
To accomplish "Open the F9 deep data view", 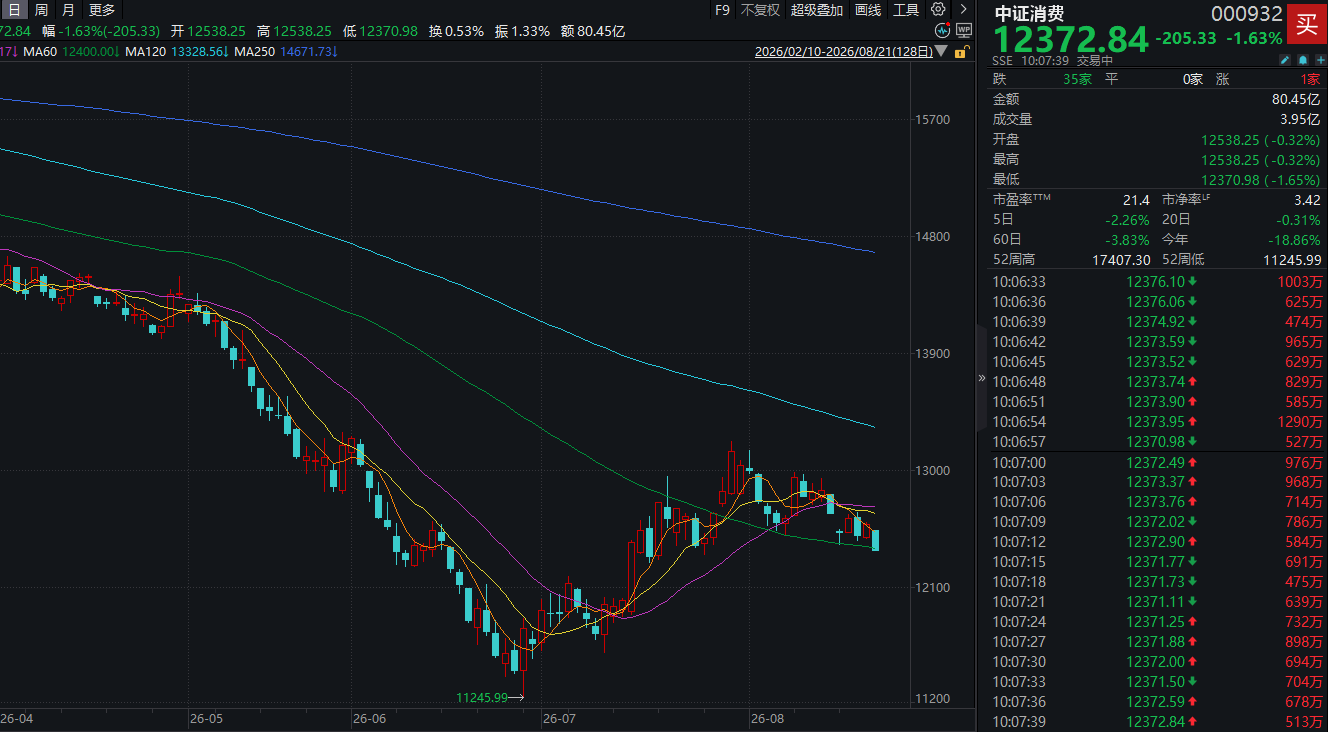I will click(723, 10).
